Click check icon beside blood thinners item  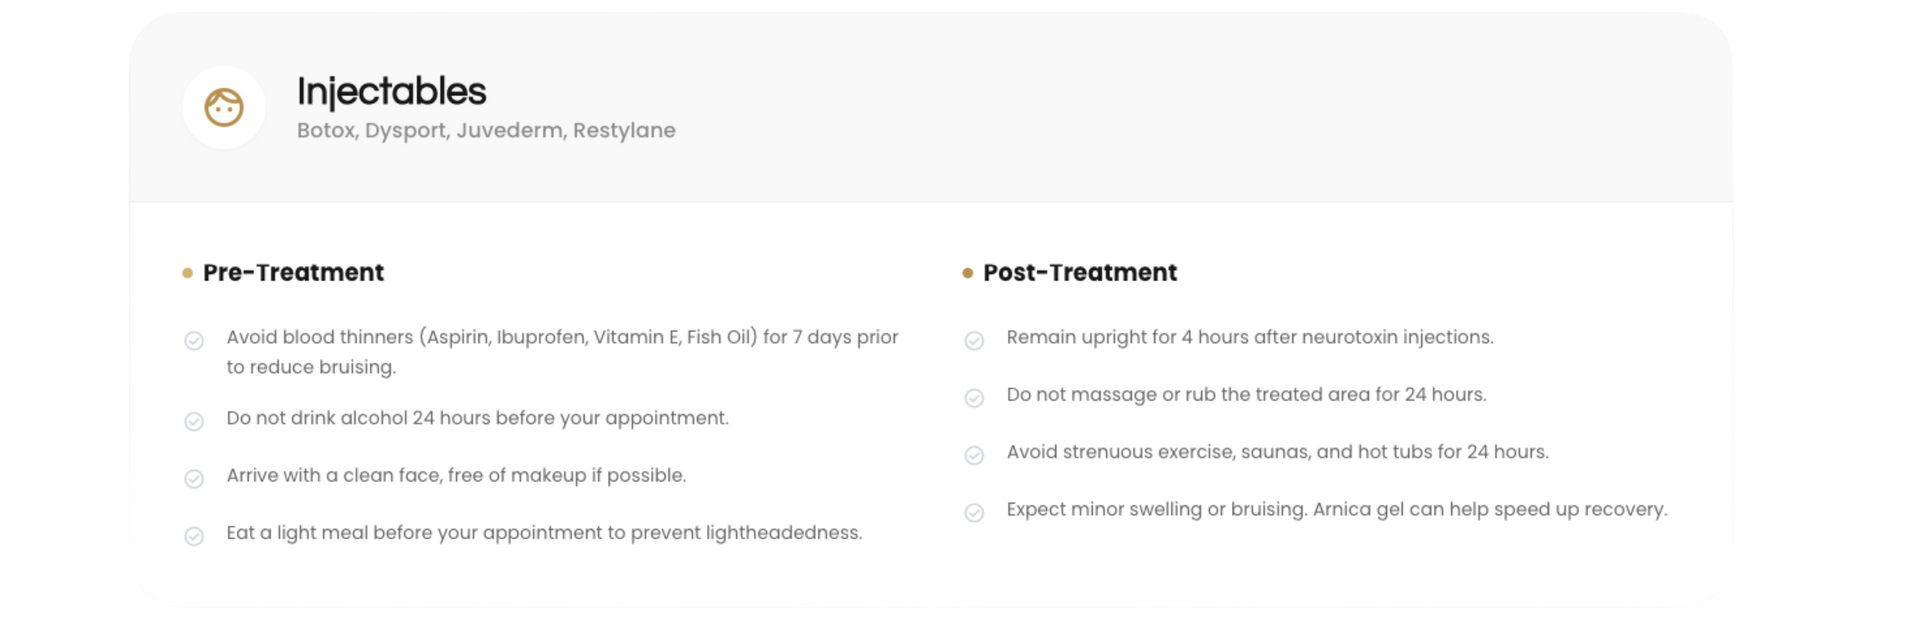coord(194,341)
